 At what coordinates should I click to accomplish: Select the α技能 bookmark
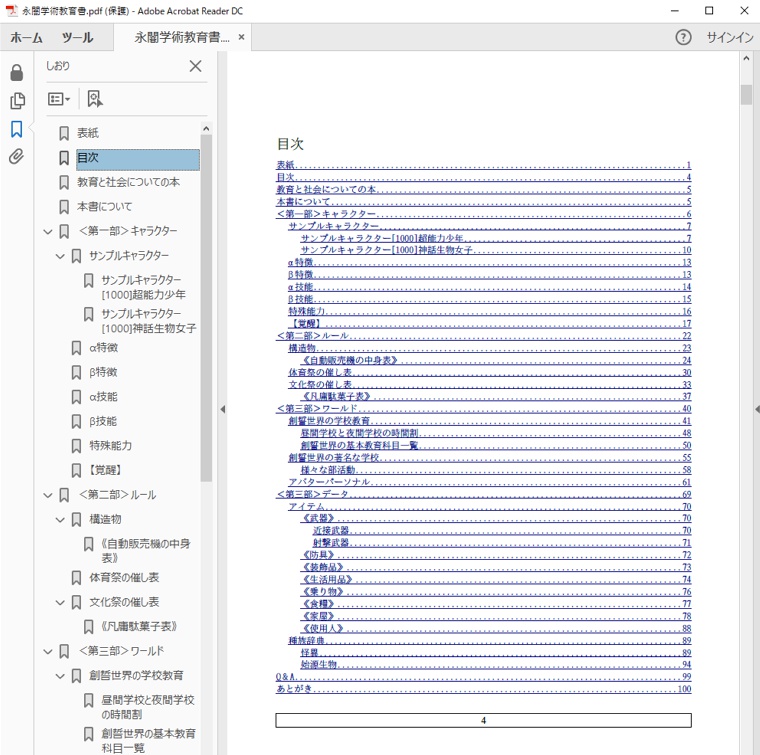[103, 396]
